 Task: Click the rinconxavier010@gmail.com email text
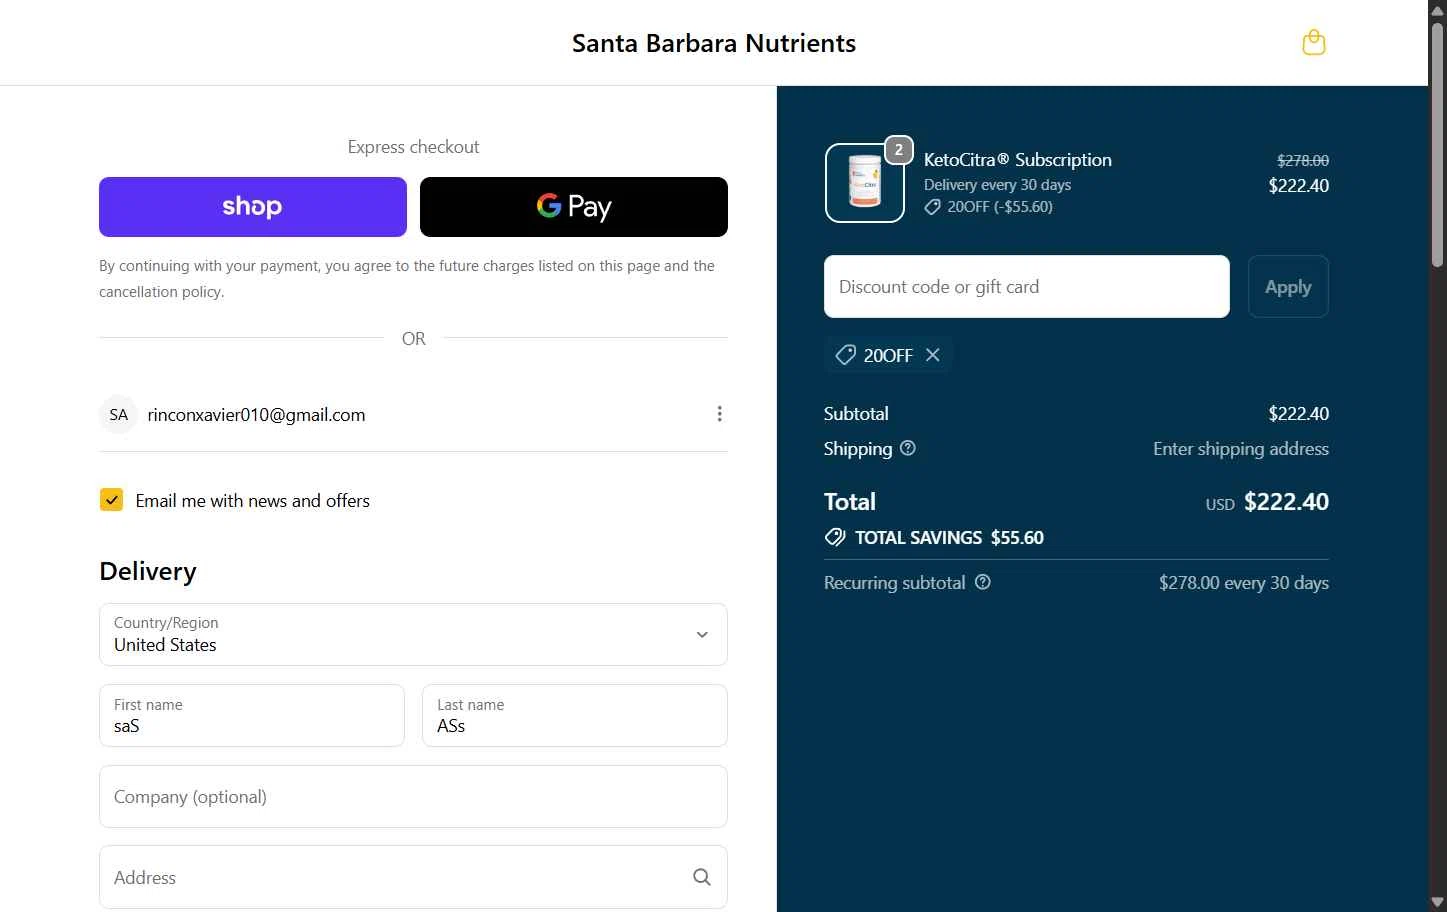point(256,415)
